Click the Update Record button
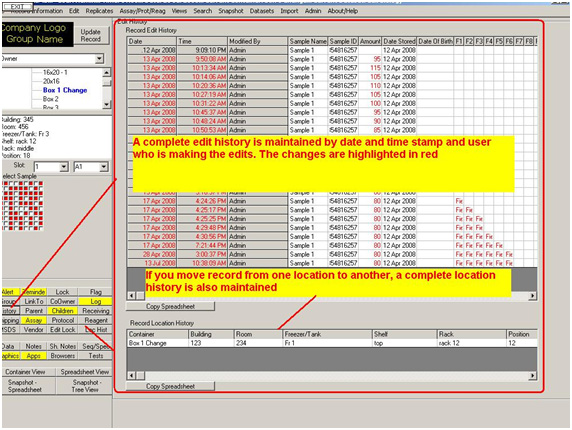 (90, 35)
